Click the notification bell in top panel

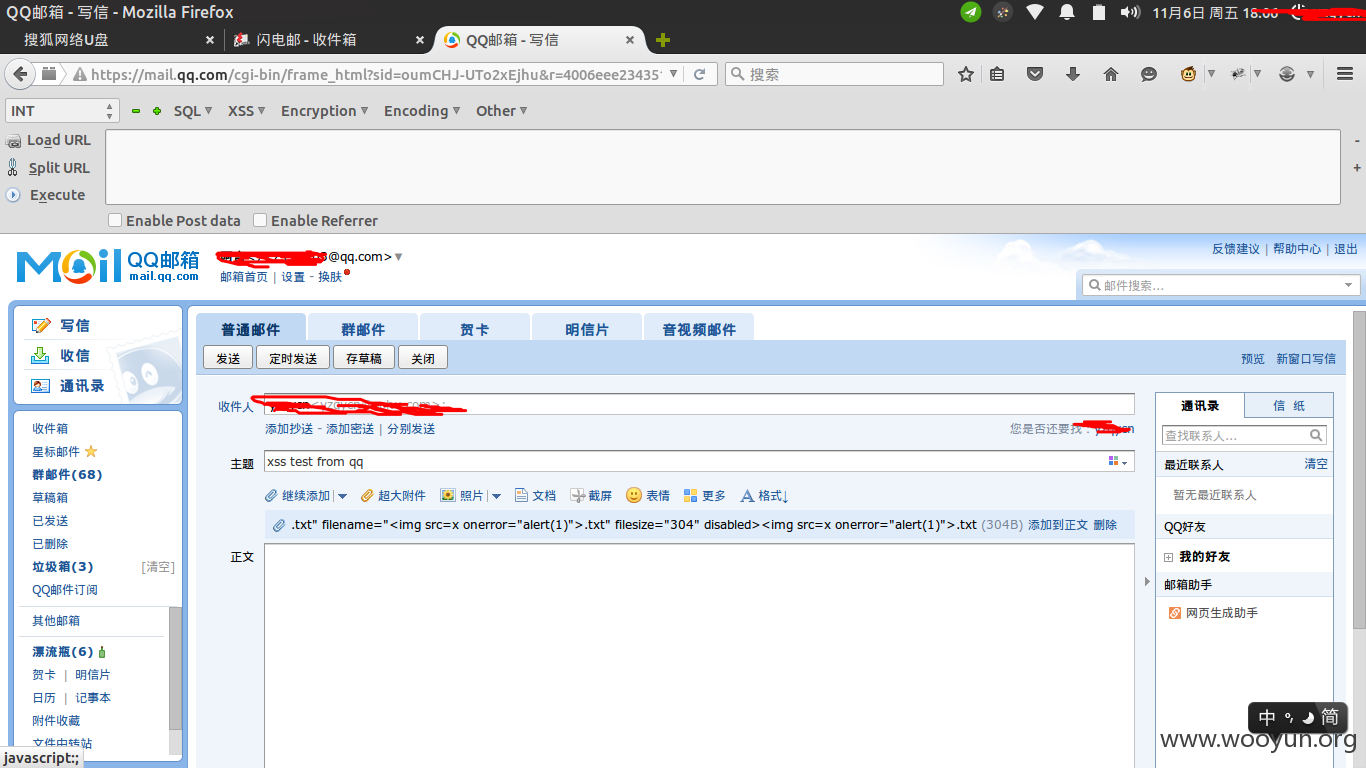(1067, 12)
